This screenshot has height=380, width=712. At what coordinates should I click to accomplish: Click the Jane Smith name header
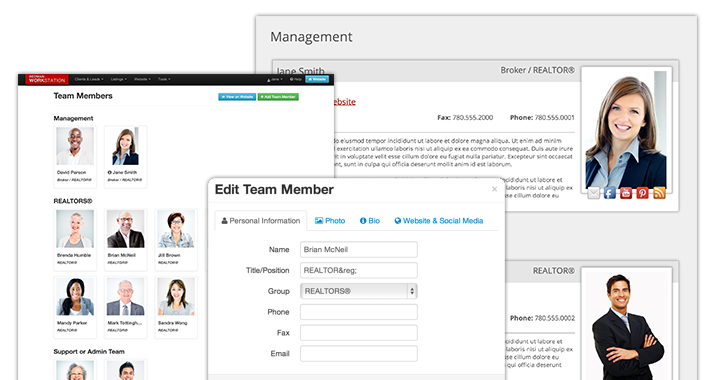coord(300,71)
